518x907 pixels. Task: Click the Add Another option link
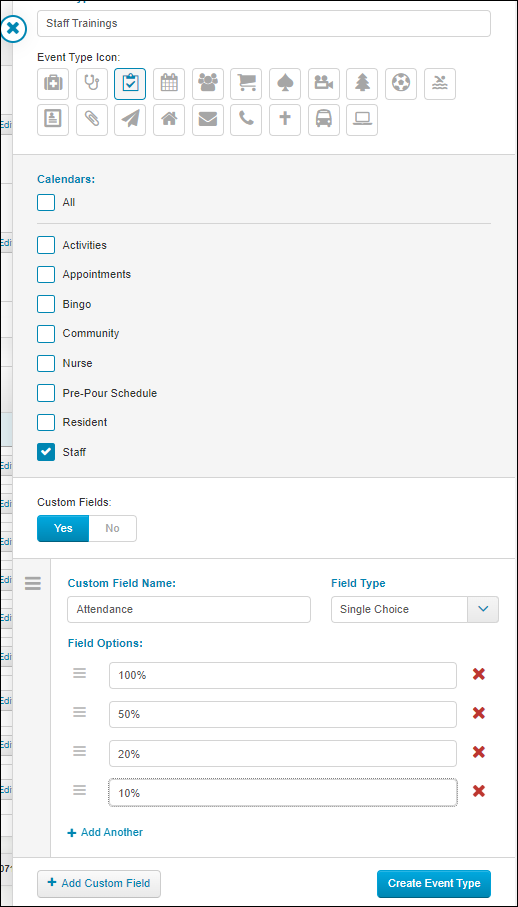tap(105, 832)
